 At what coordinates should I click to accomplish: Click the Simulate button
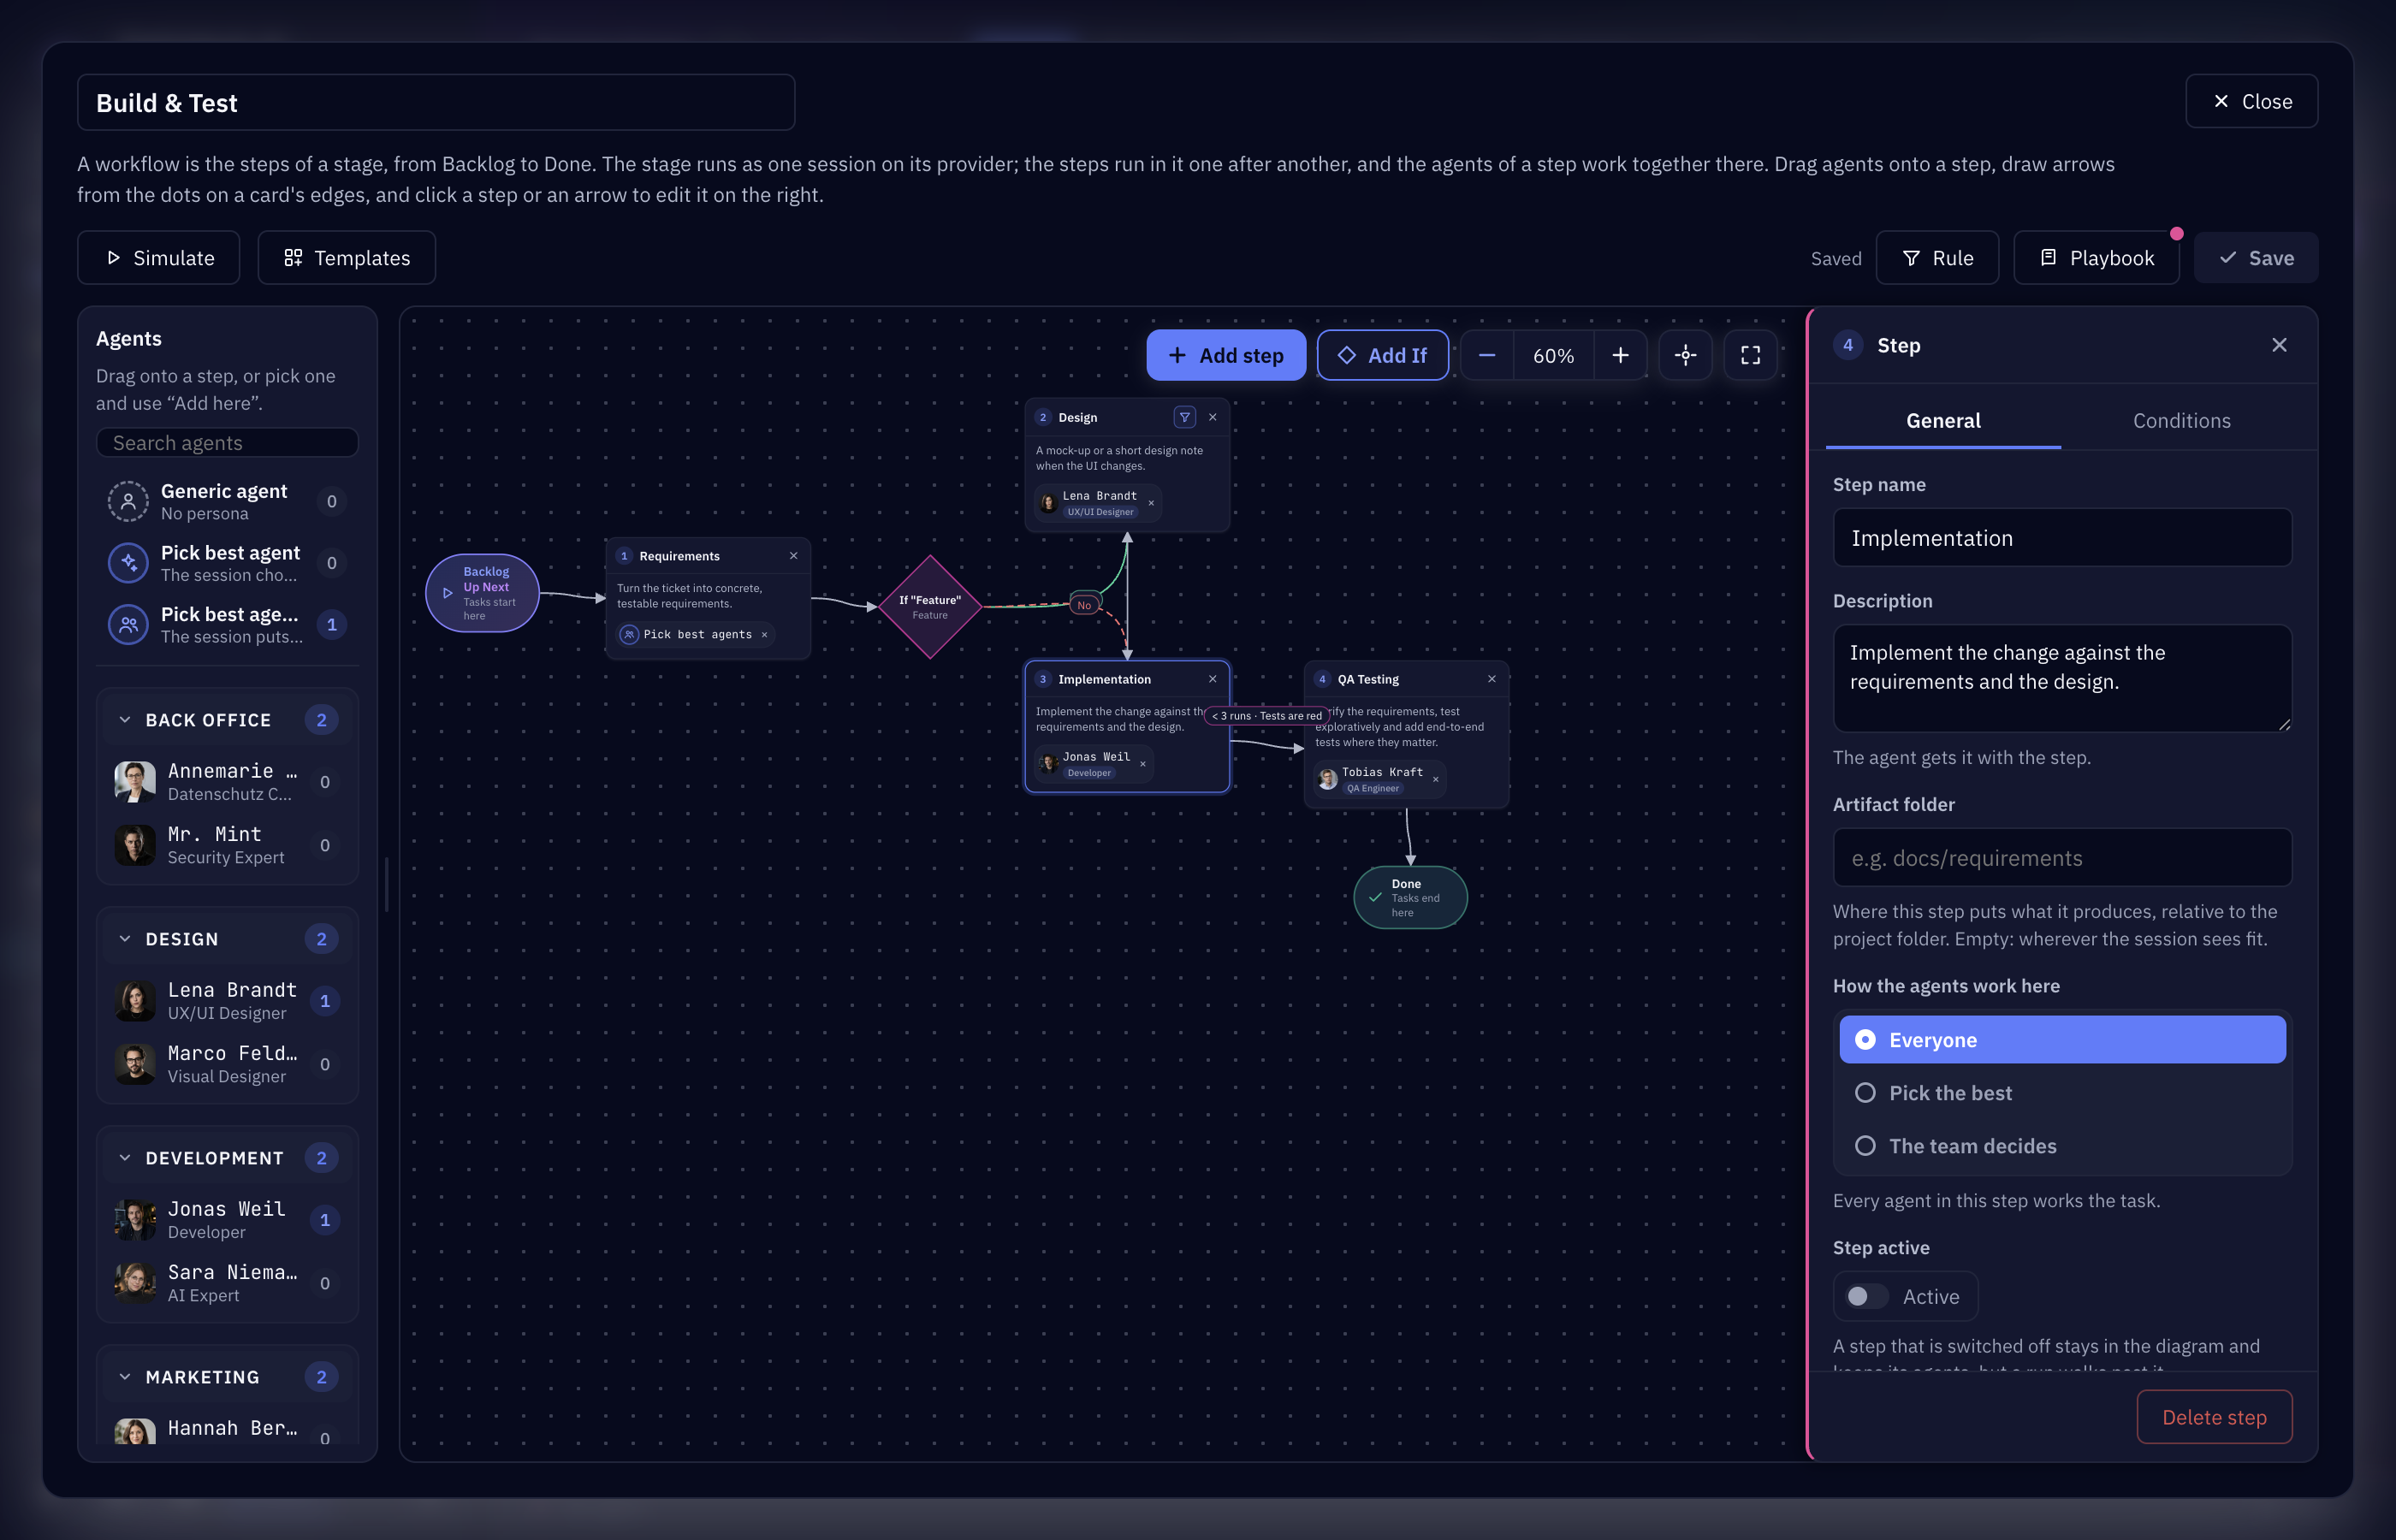[x=159, y=258]
